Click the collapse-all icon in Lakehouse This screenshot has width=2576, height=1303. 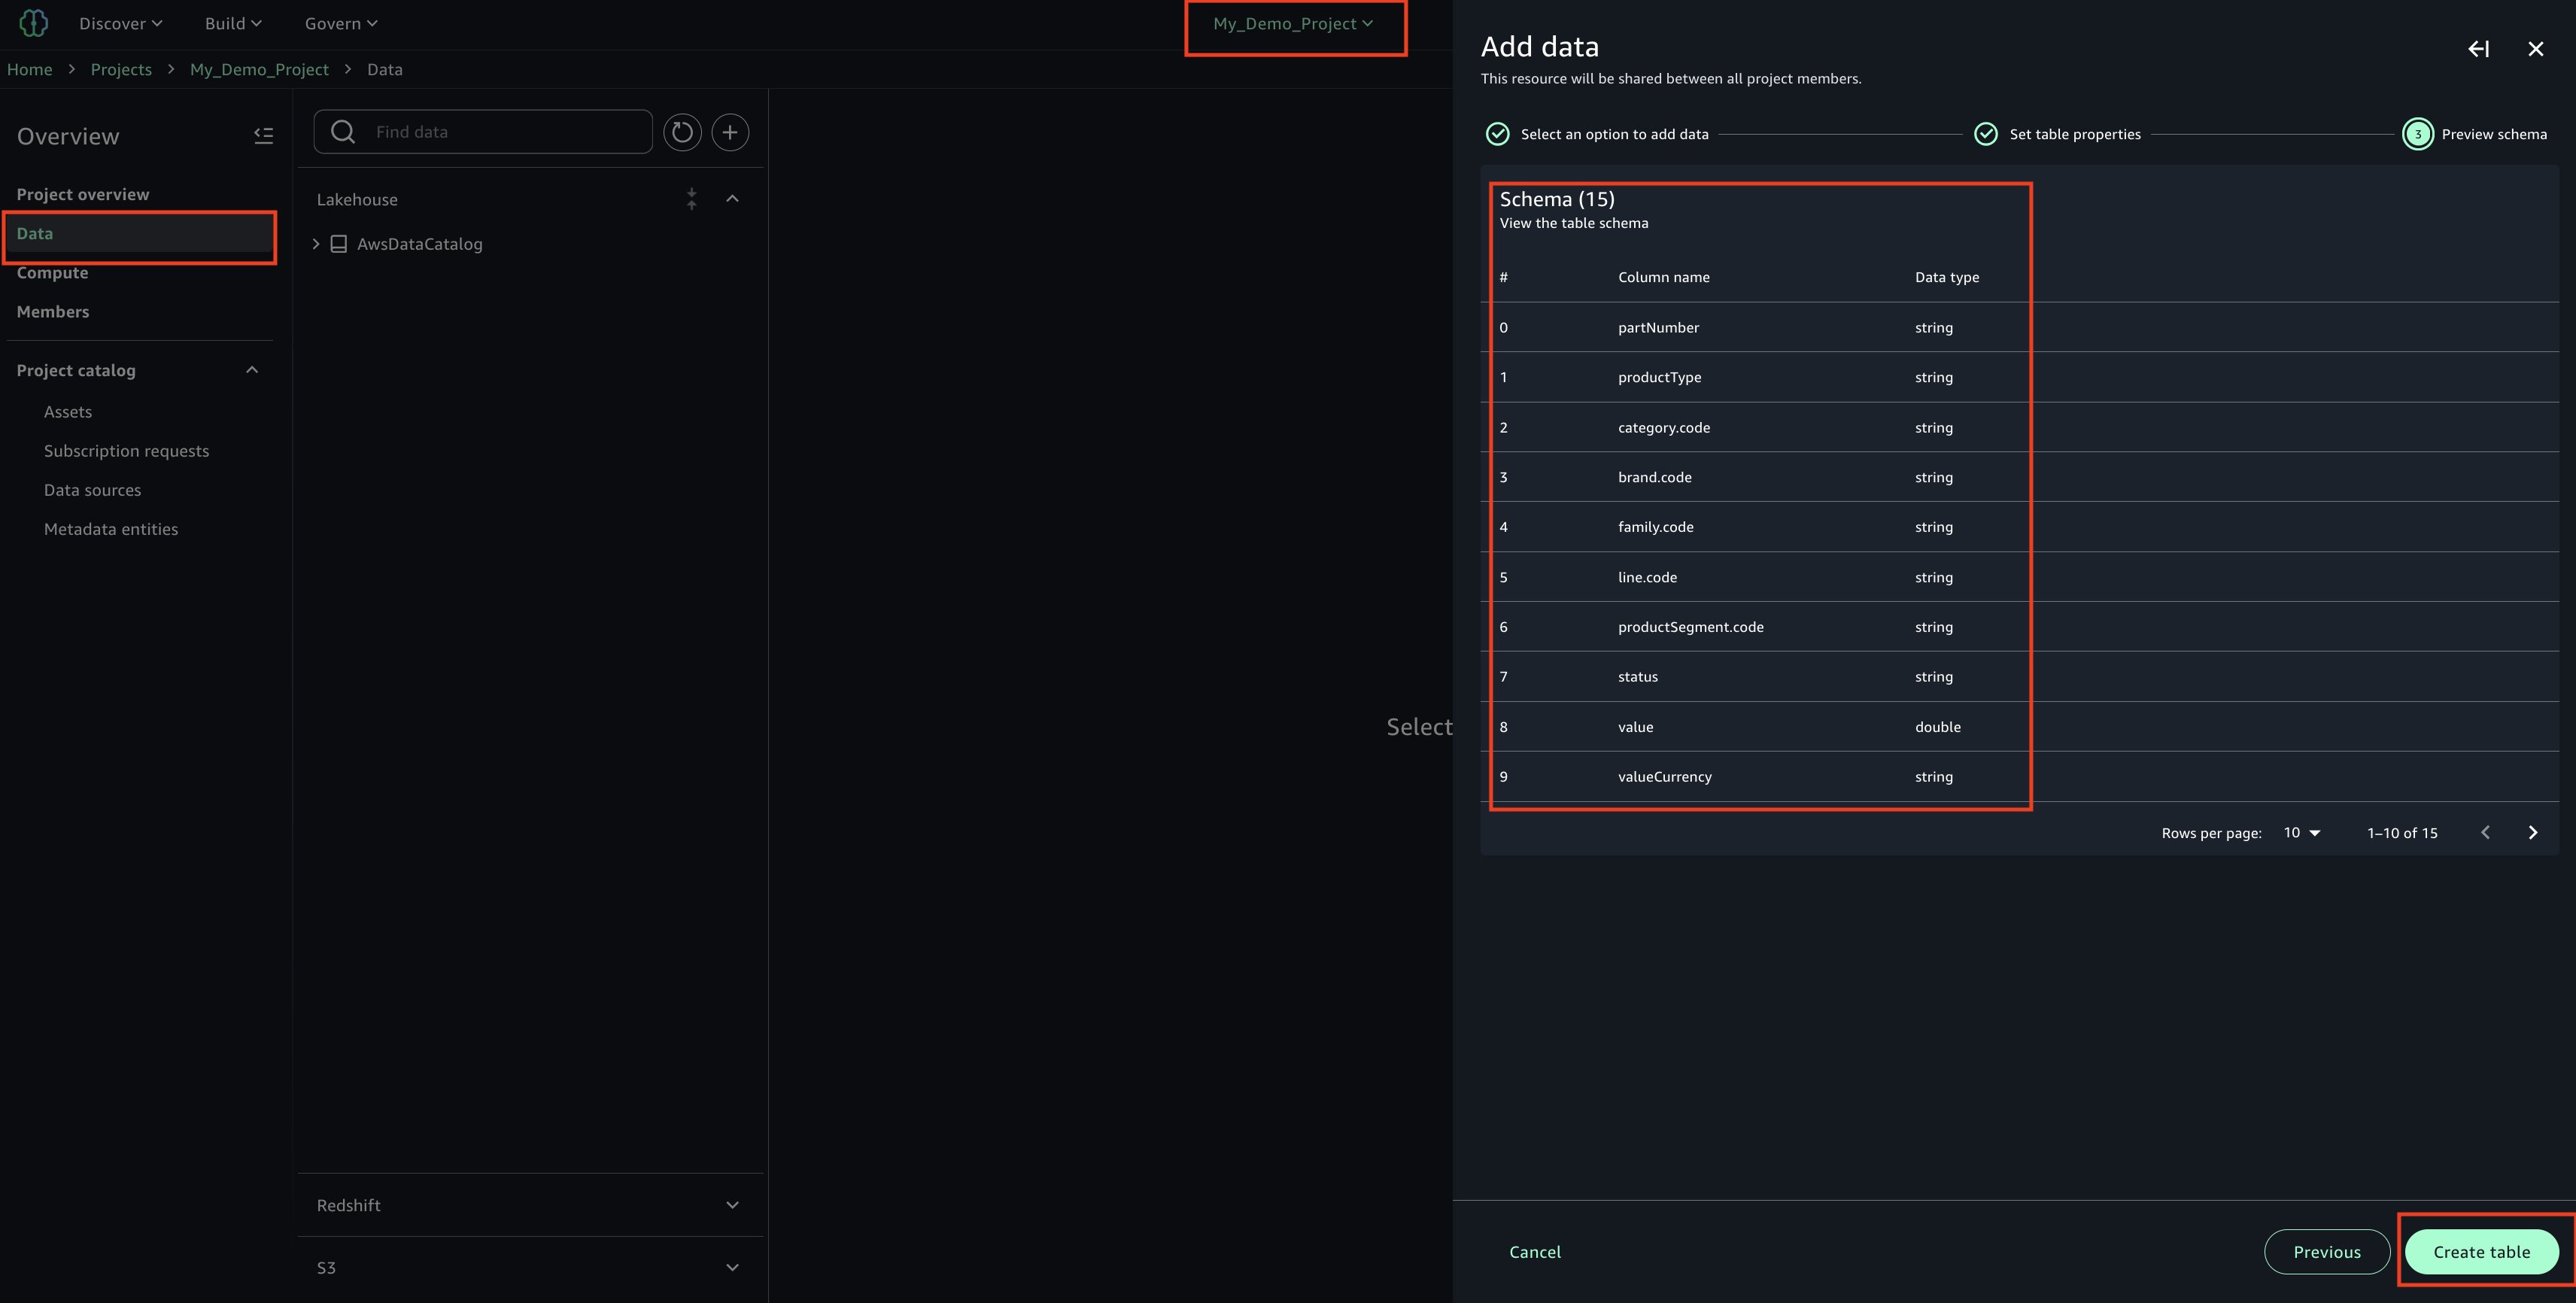691,199
